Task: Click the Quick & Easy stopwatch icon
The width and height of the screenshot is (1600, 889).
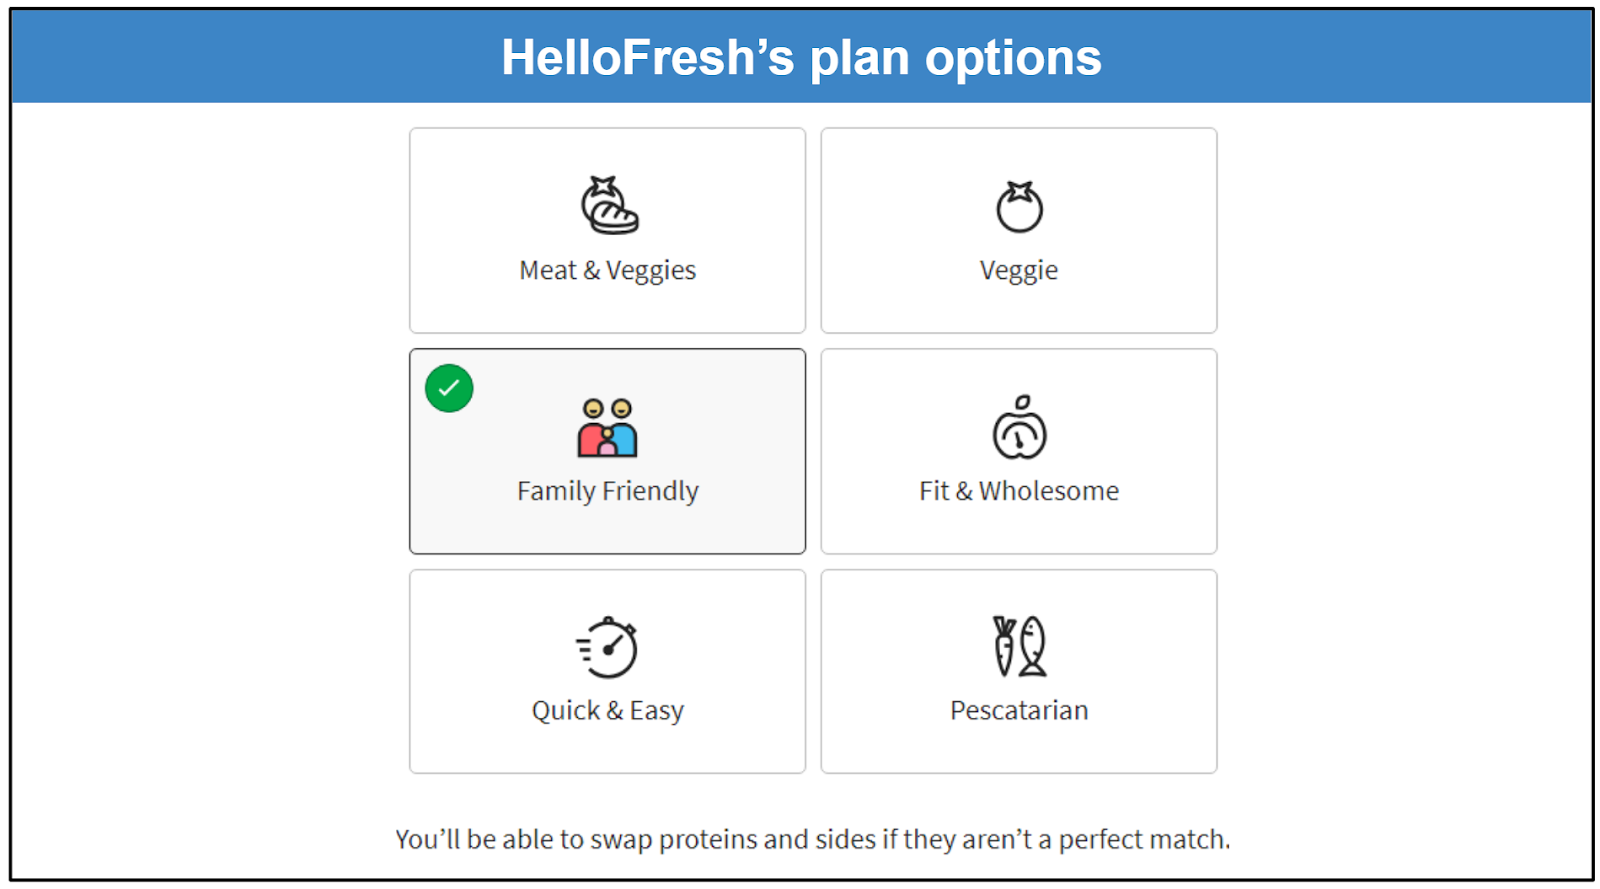Action: coord(607,648)
